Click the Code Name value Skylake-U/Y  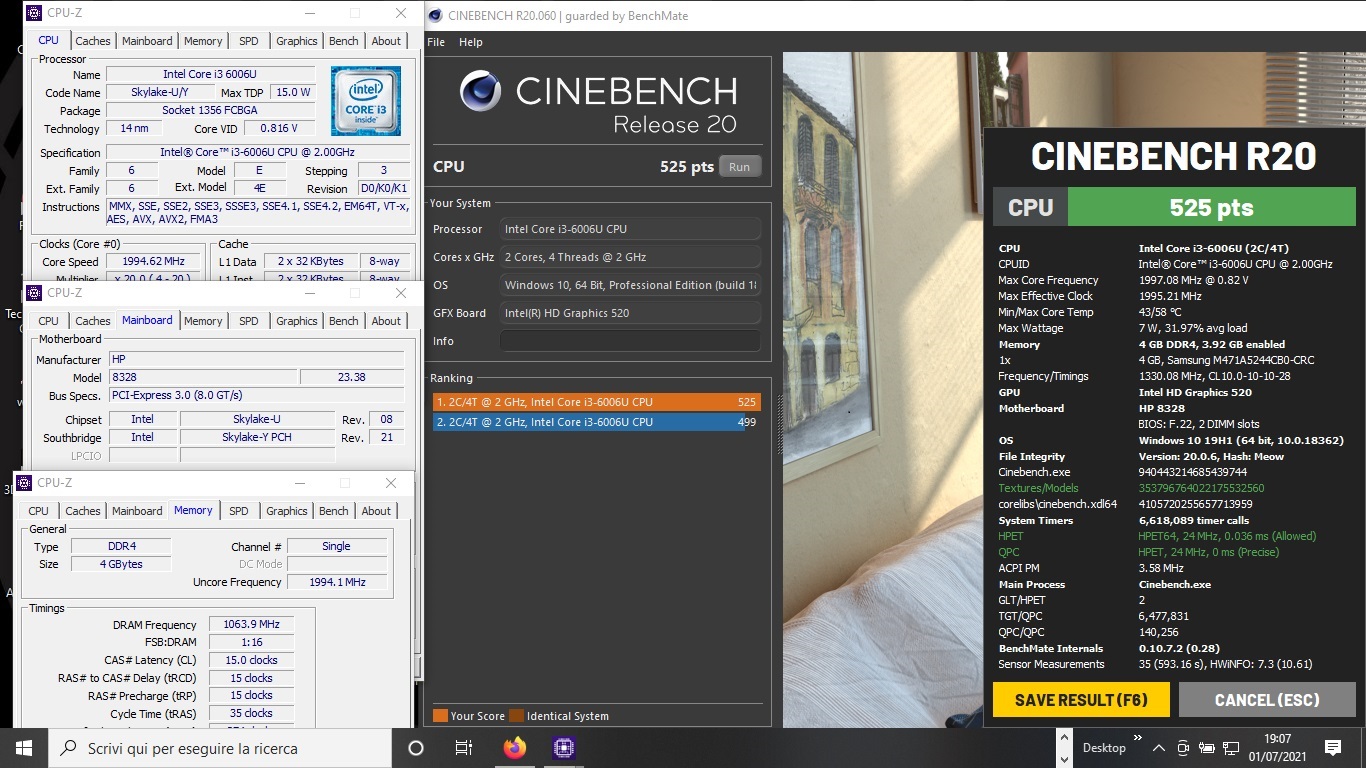click(x=160, y=92)
